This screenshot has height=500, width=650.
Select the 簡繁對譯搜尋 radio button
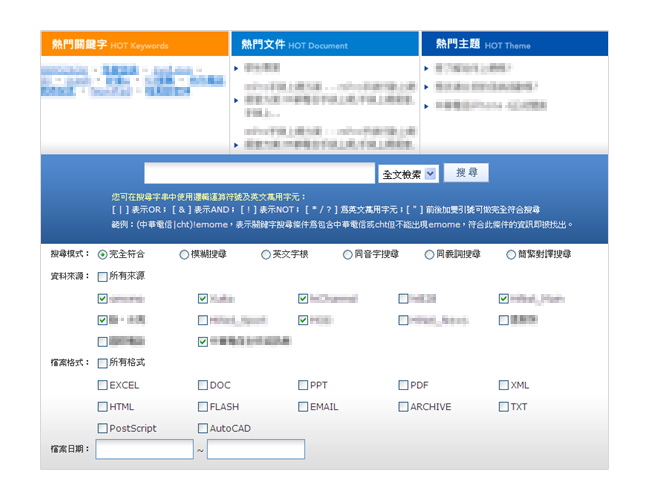click(x=510, y=254)
